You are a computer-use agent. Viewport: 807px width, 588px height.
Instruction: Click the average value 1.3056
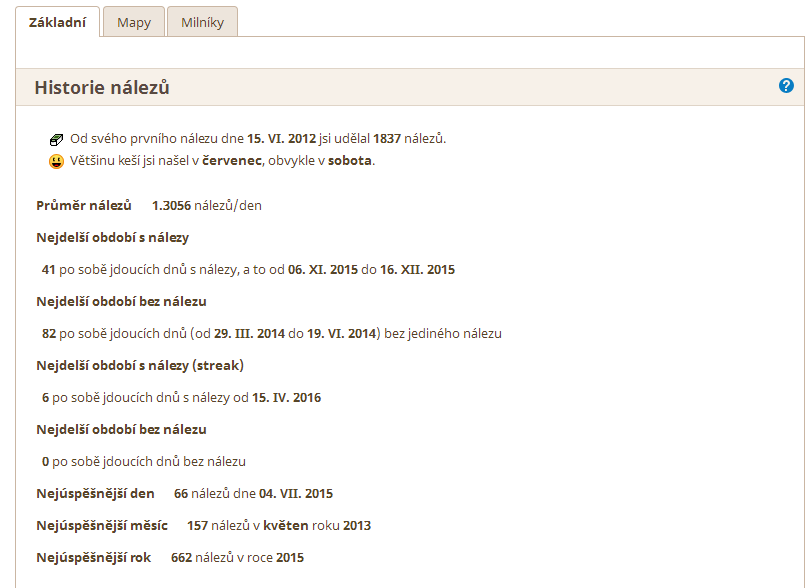pos(171,205)
